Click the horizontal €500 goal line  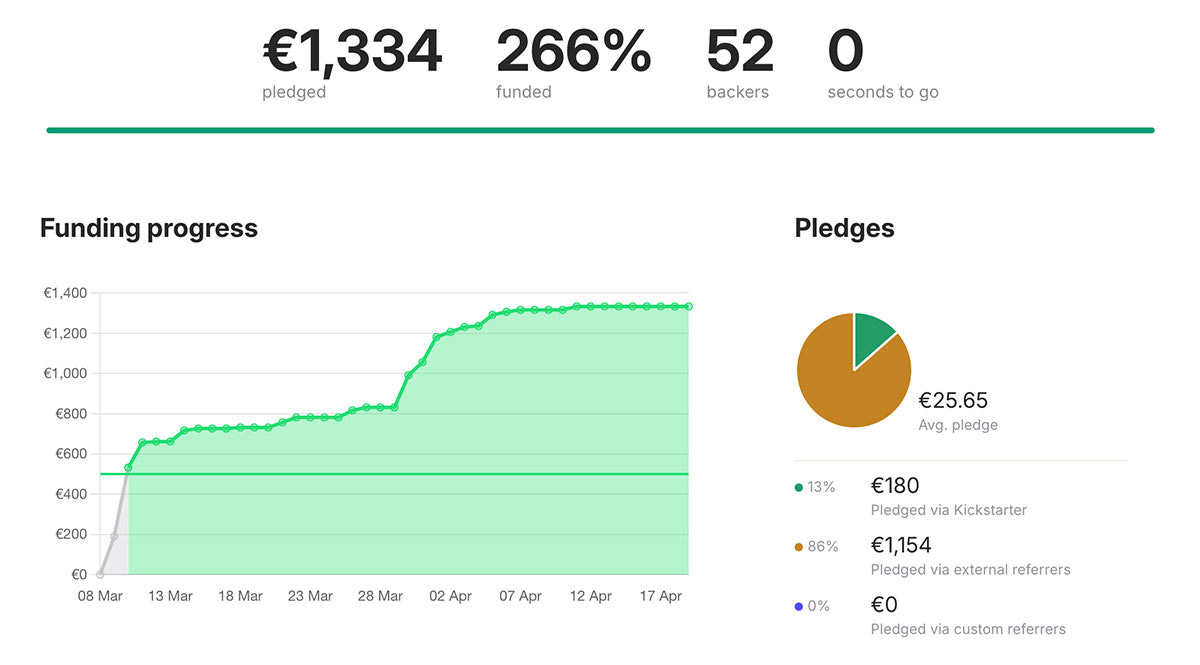pyautogui.click(x=408, y=474)
